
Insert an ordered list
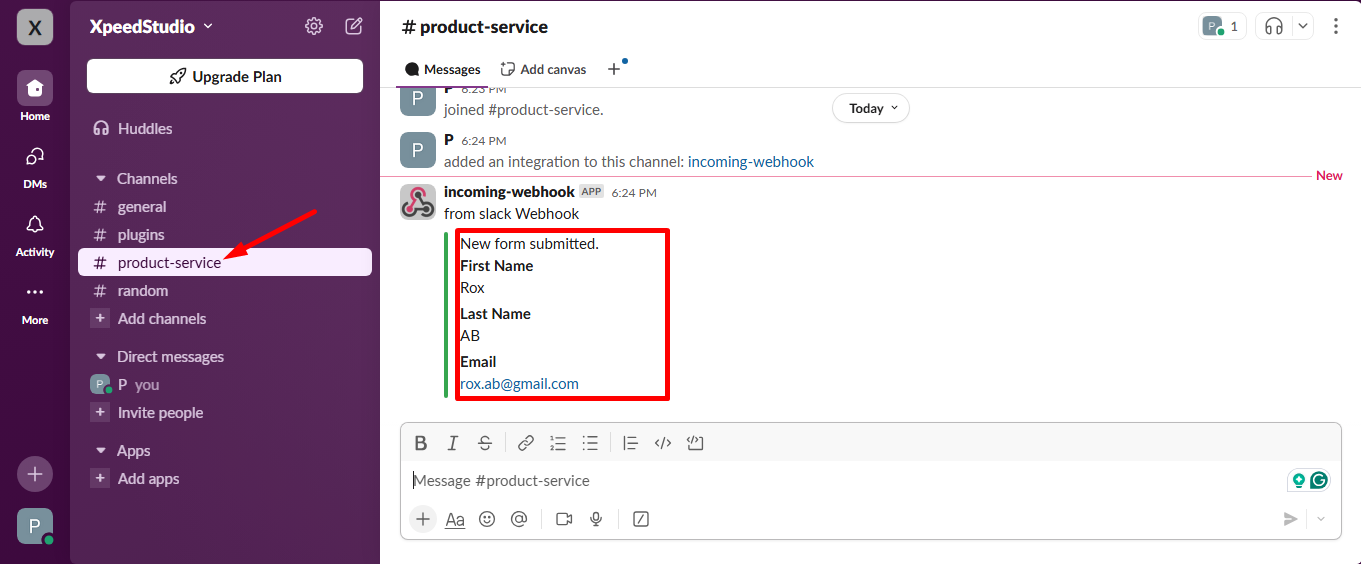click(x=558, y=443)
